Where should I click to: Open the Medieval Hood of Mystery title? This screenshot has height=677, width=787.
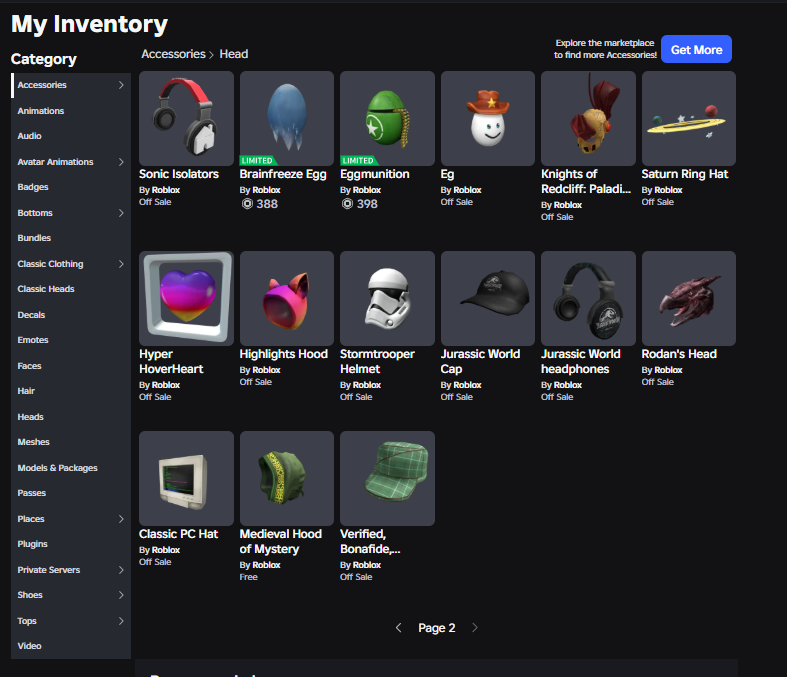click(281, 541)
